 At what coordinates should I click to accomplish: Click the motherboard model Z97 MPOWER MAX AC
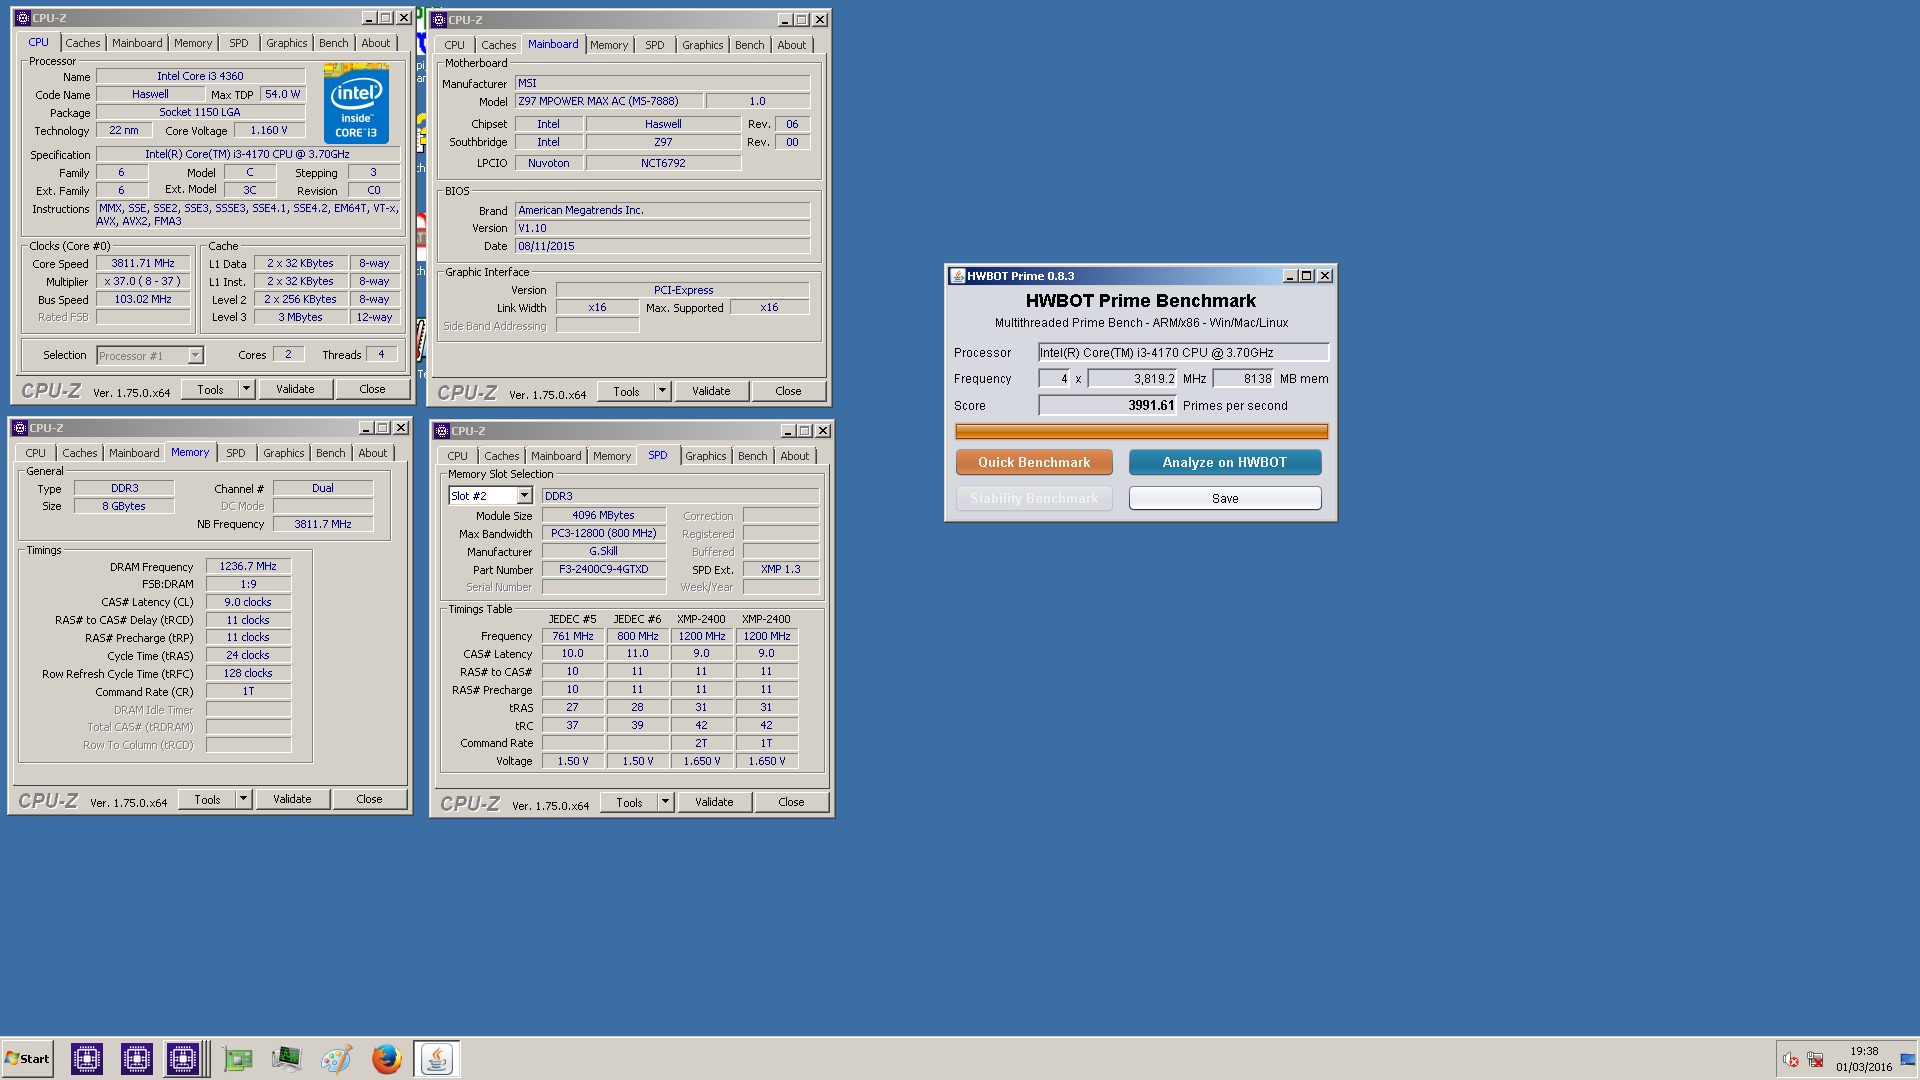tap(608, 101)
